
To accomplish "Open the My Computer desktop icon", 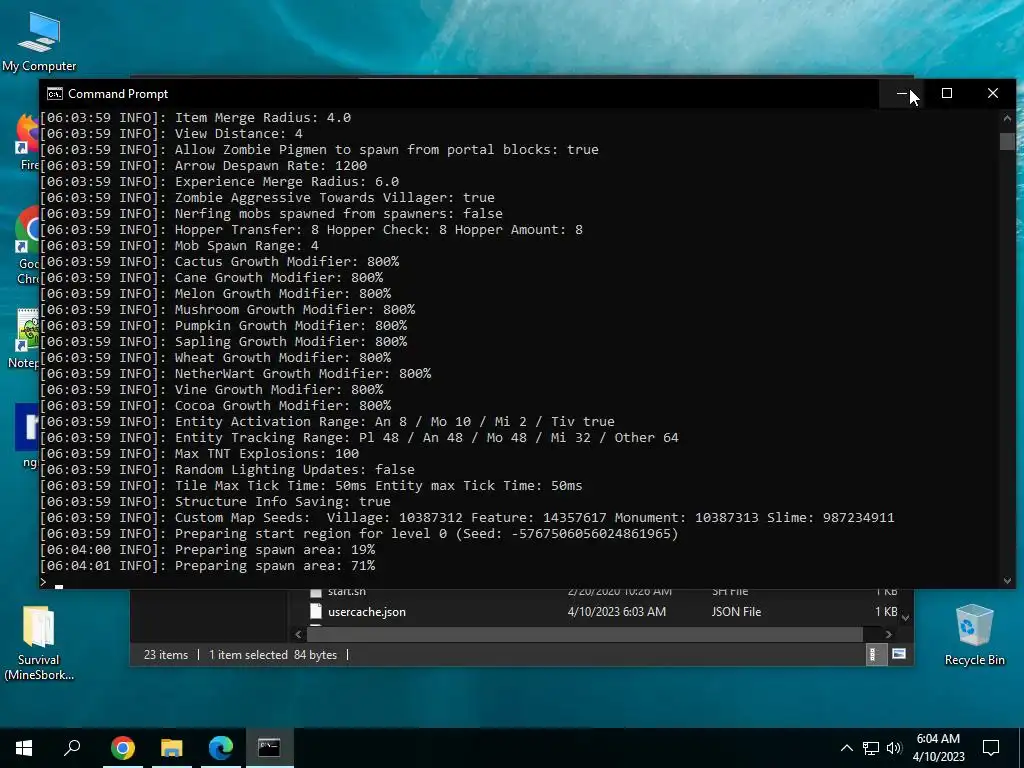I will pyautogui.click(x=39, y=42).
